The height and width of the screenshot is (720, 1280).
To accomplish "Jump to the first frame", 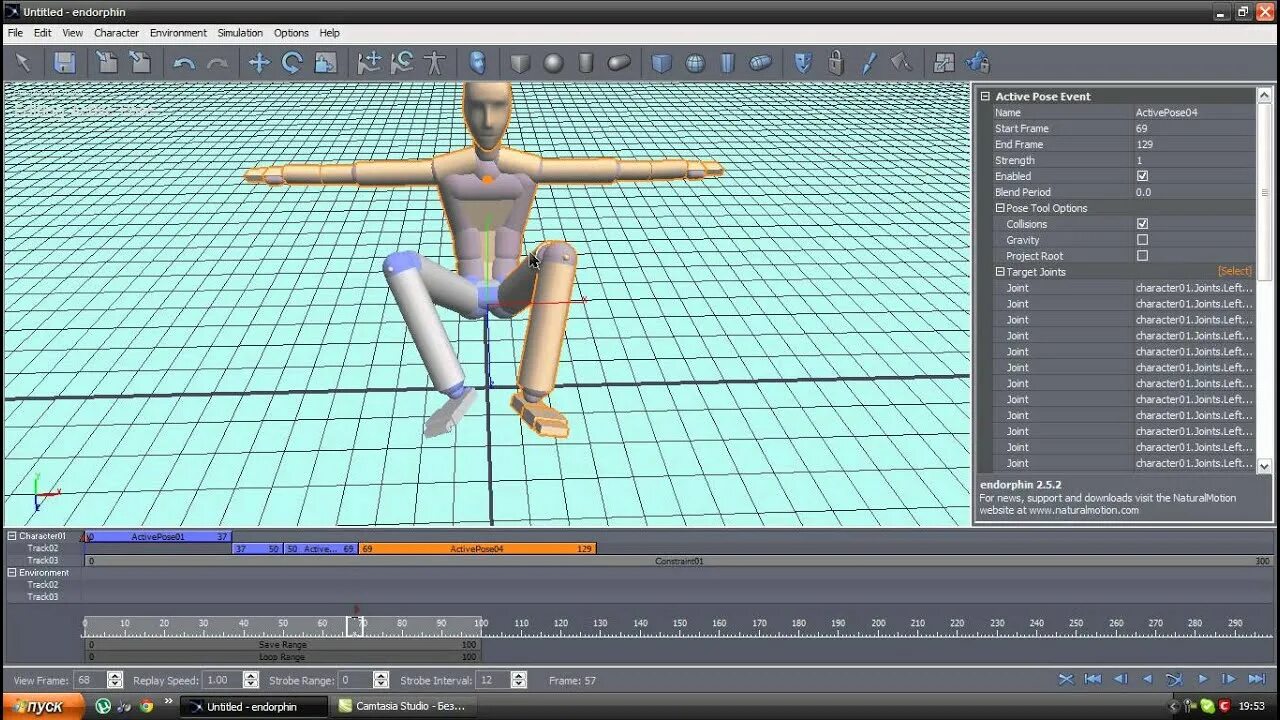I will 1093,679.
